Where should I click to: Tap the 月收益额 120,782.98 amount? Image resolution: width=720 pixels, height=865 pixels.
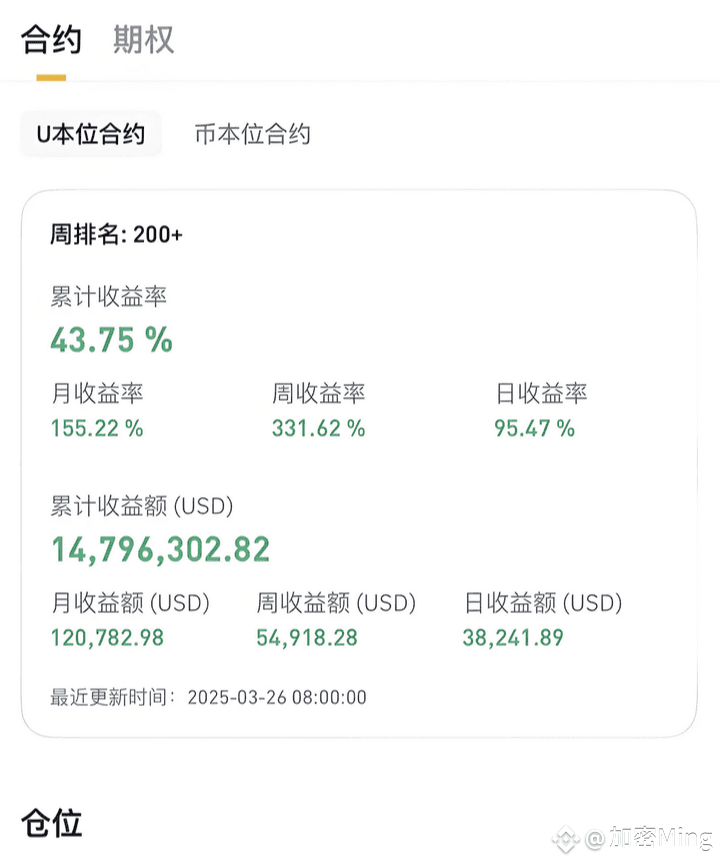coord(108,638)
